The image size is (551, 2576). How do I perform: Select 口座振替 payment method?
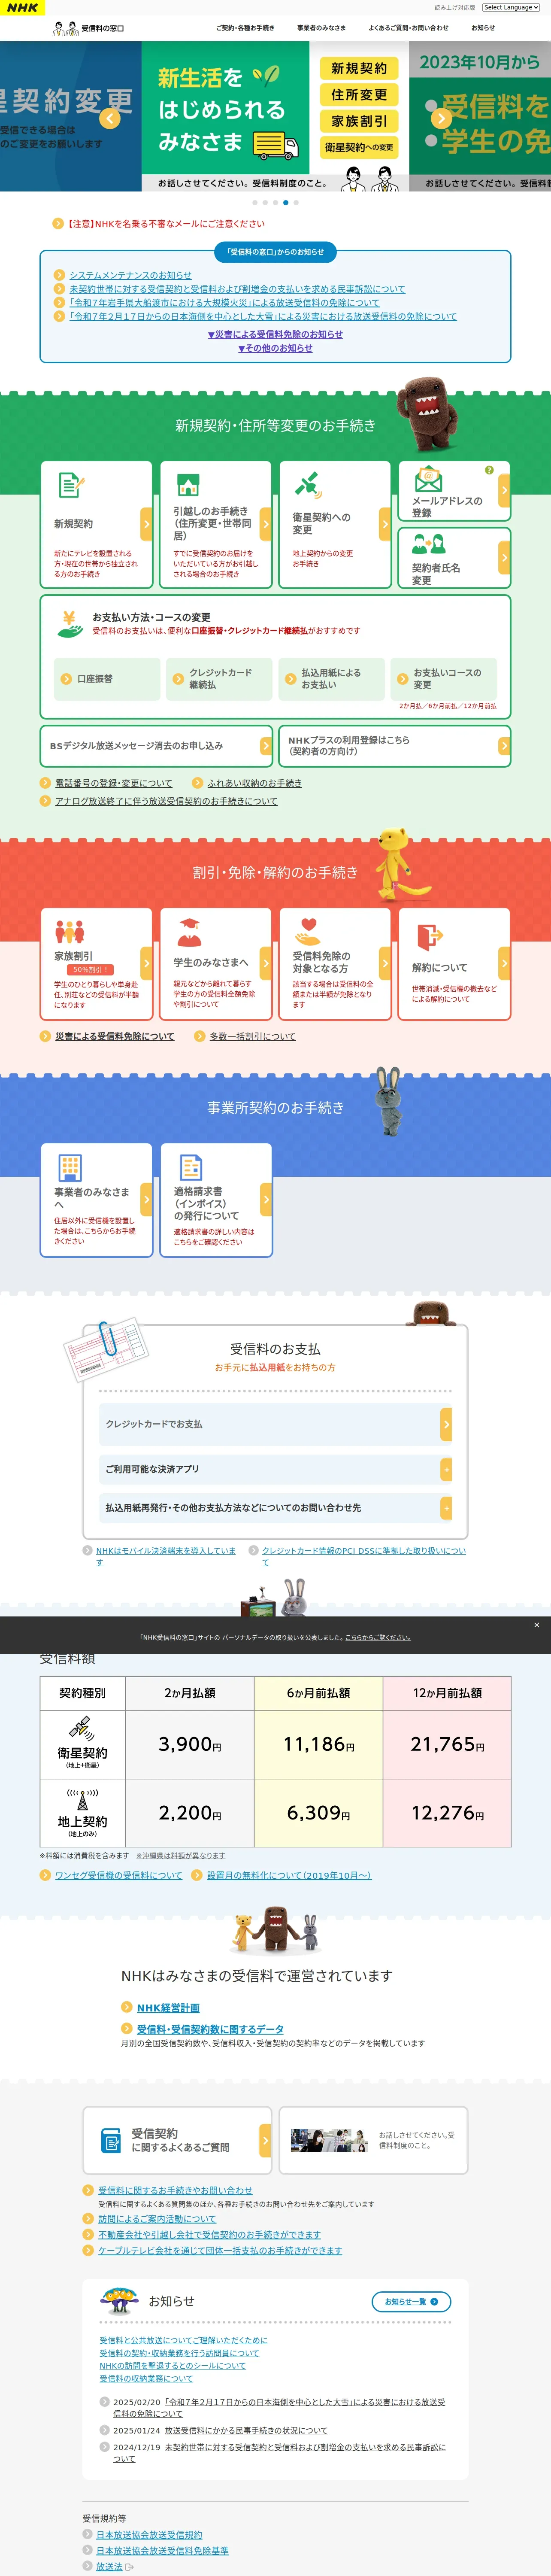coord(106,679)
